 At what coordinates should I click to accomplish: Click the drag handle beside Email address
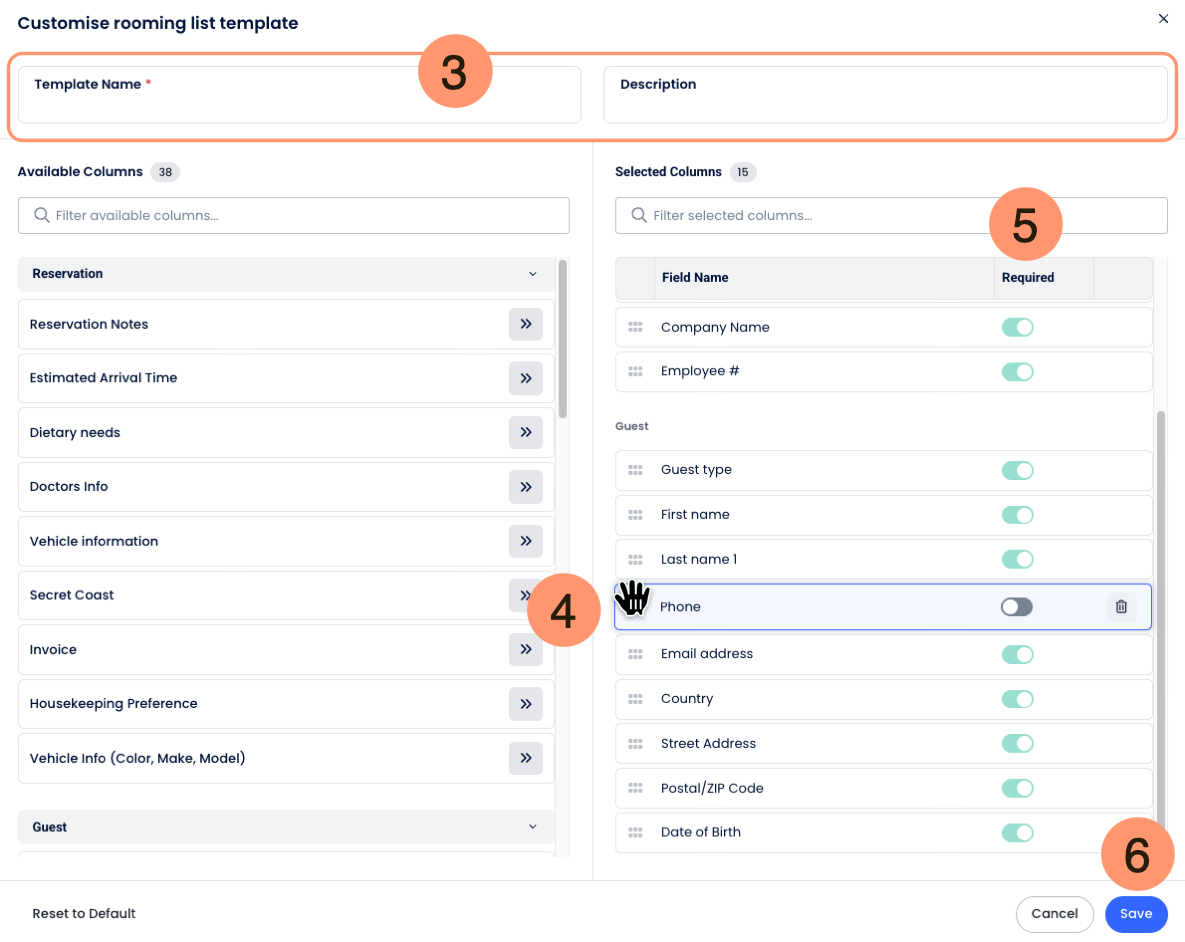point(635,654)
